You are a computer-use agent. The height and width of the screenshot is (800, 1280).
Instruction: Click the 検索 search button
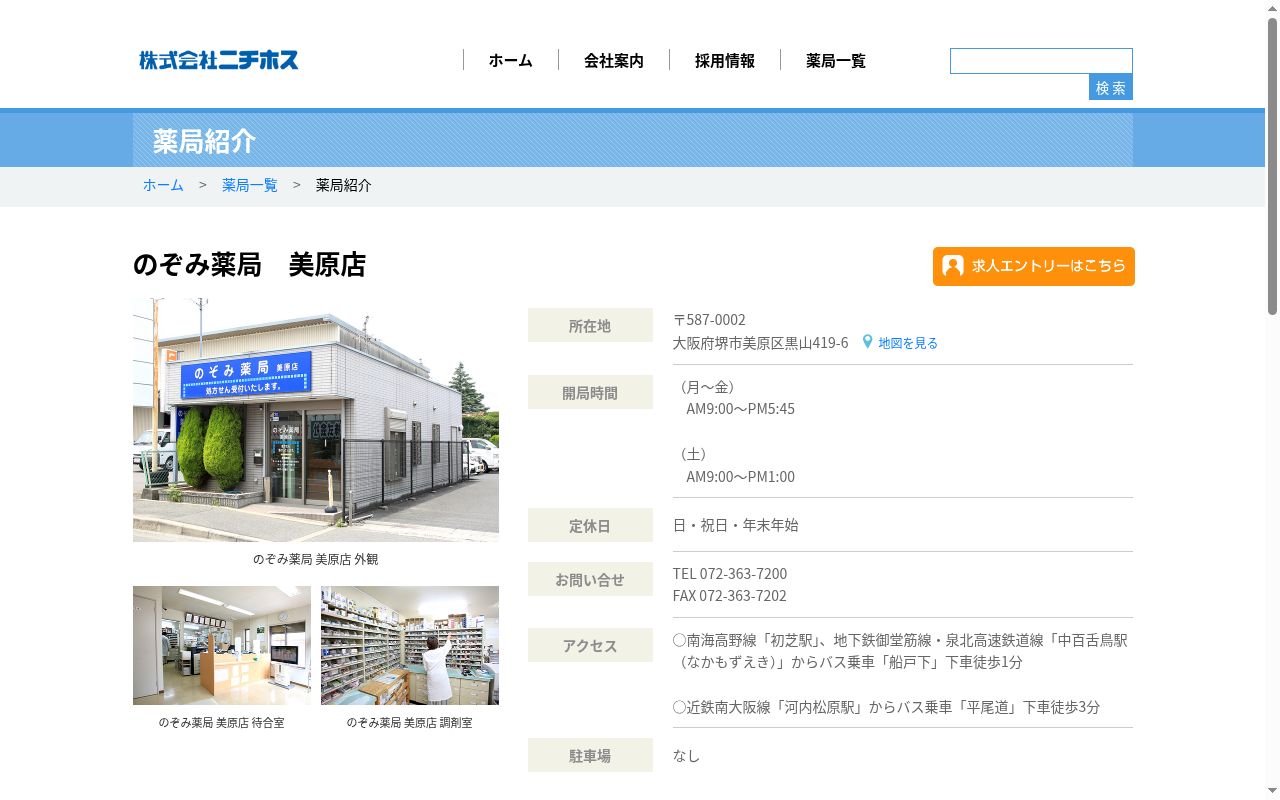pyautogui.click(x=1111, y=87)
